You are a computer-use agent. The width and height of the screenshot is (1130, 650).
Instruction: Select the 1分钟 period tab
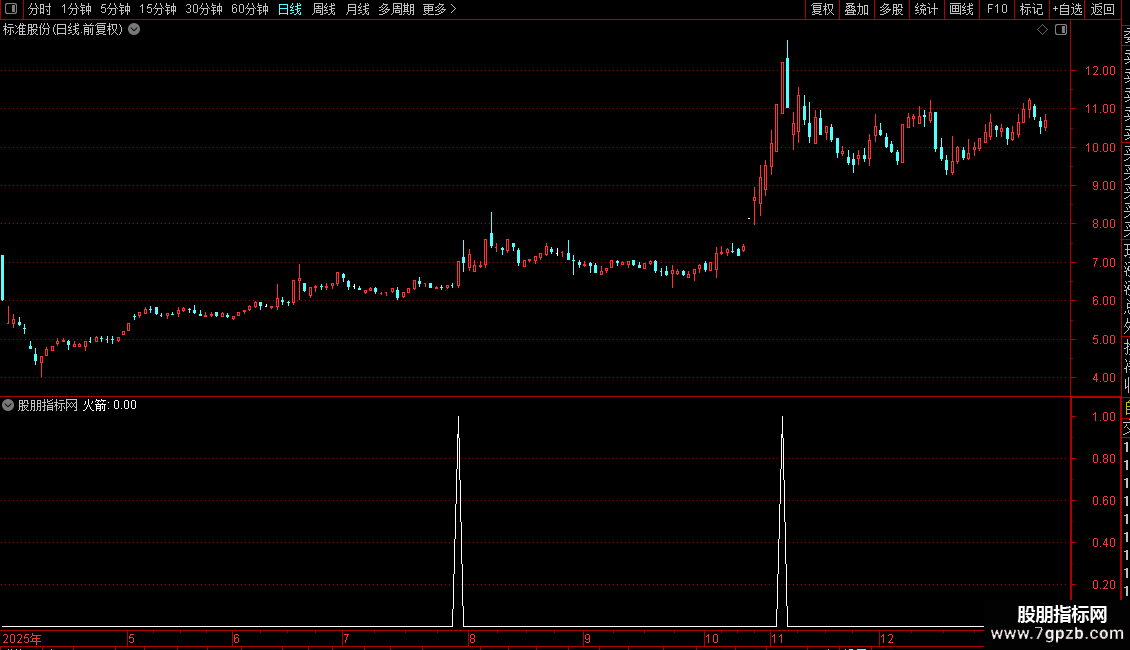point(76,9)
